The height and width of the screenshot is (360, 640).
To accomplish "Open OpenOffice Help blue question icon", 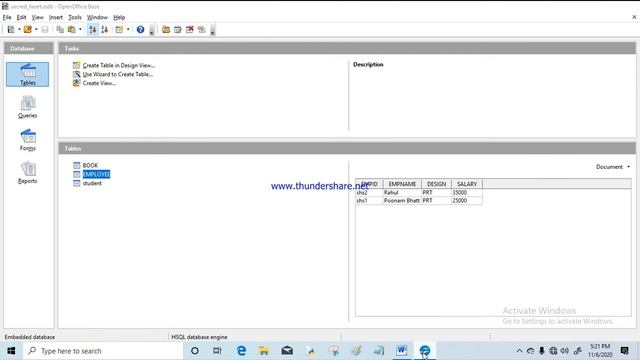I will pos(140,29).
